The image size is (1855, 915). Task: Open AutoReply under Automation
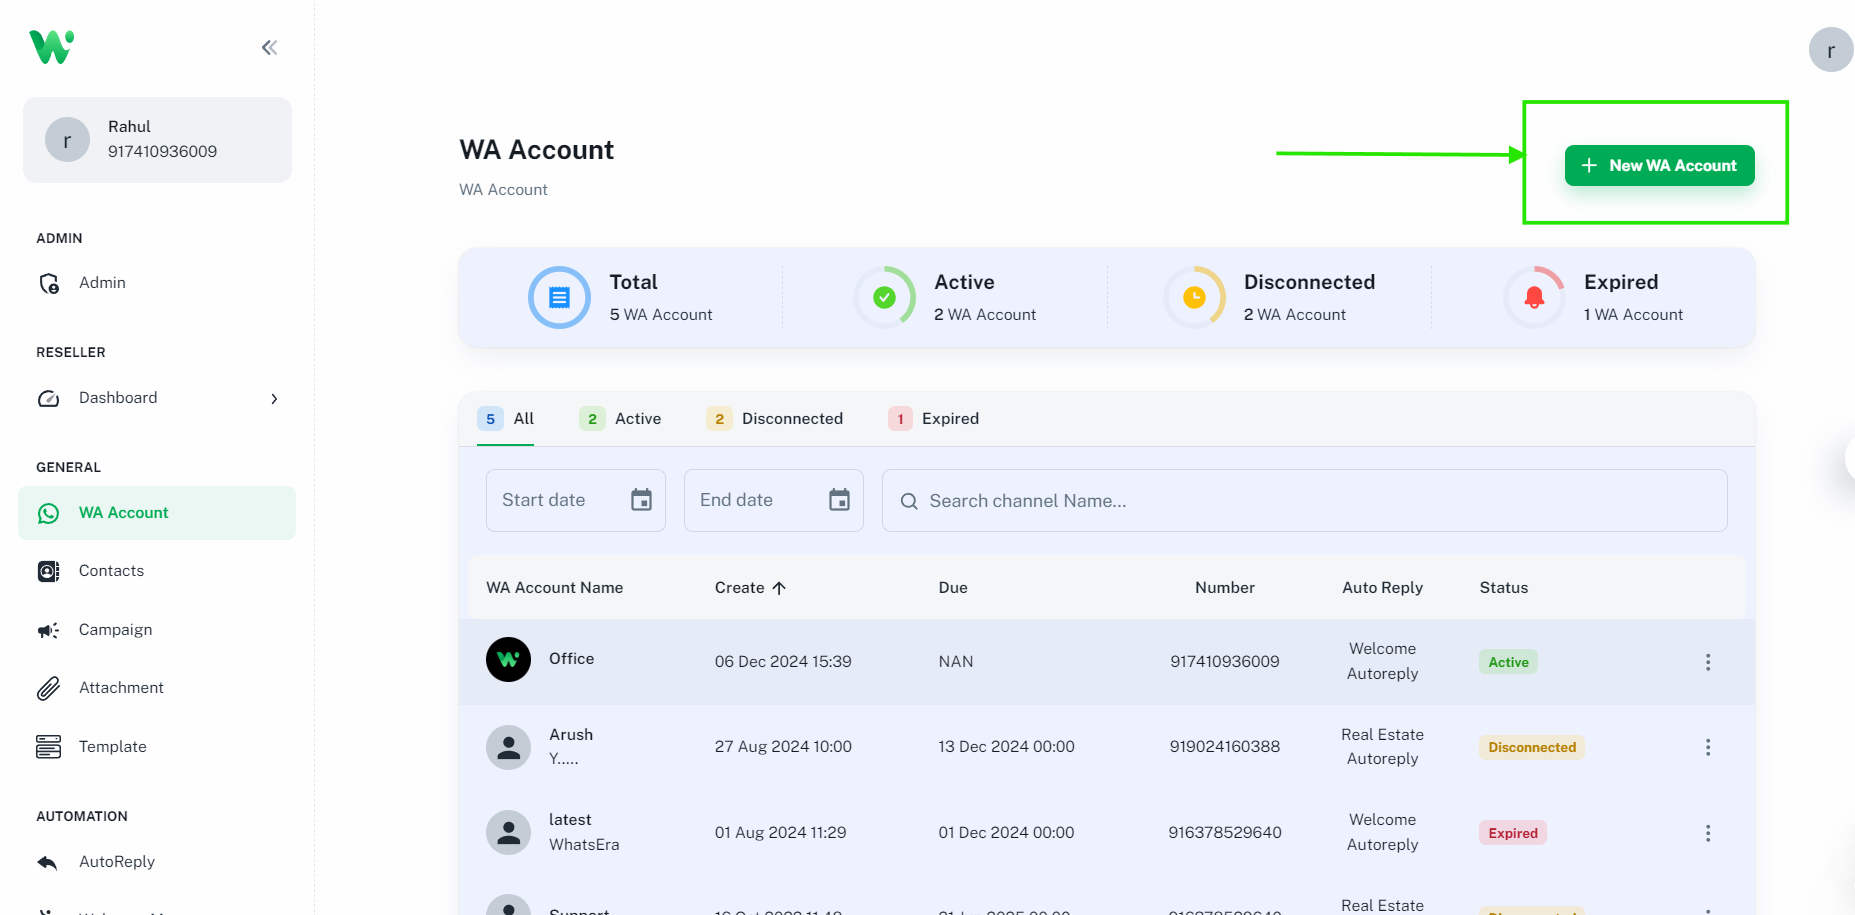(x=116, y=862)
